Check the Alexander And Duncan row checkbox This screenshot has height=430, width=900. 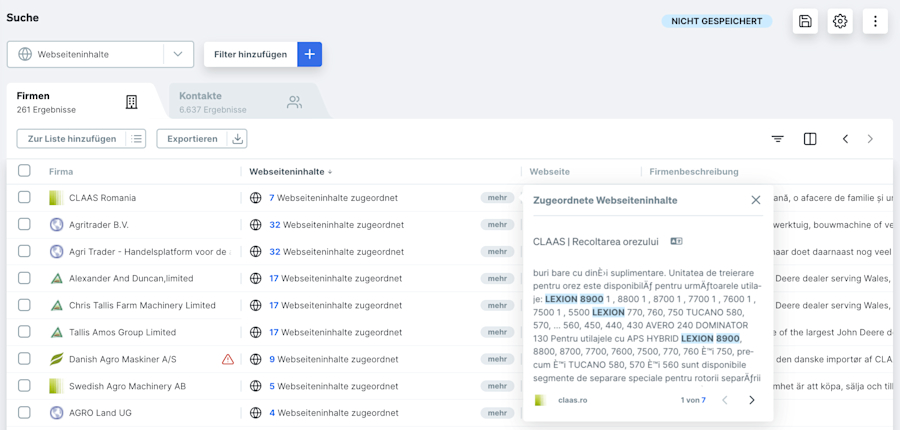point(24,278)
